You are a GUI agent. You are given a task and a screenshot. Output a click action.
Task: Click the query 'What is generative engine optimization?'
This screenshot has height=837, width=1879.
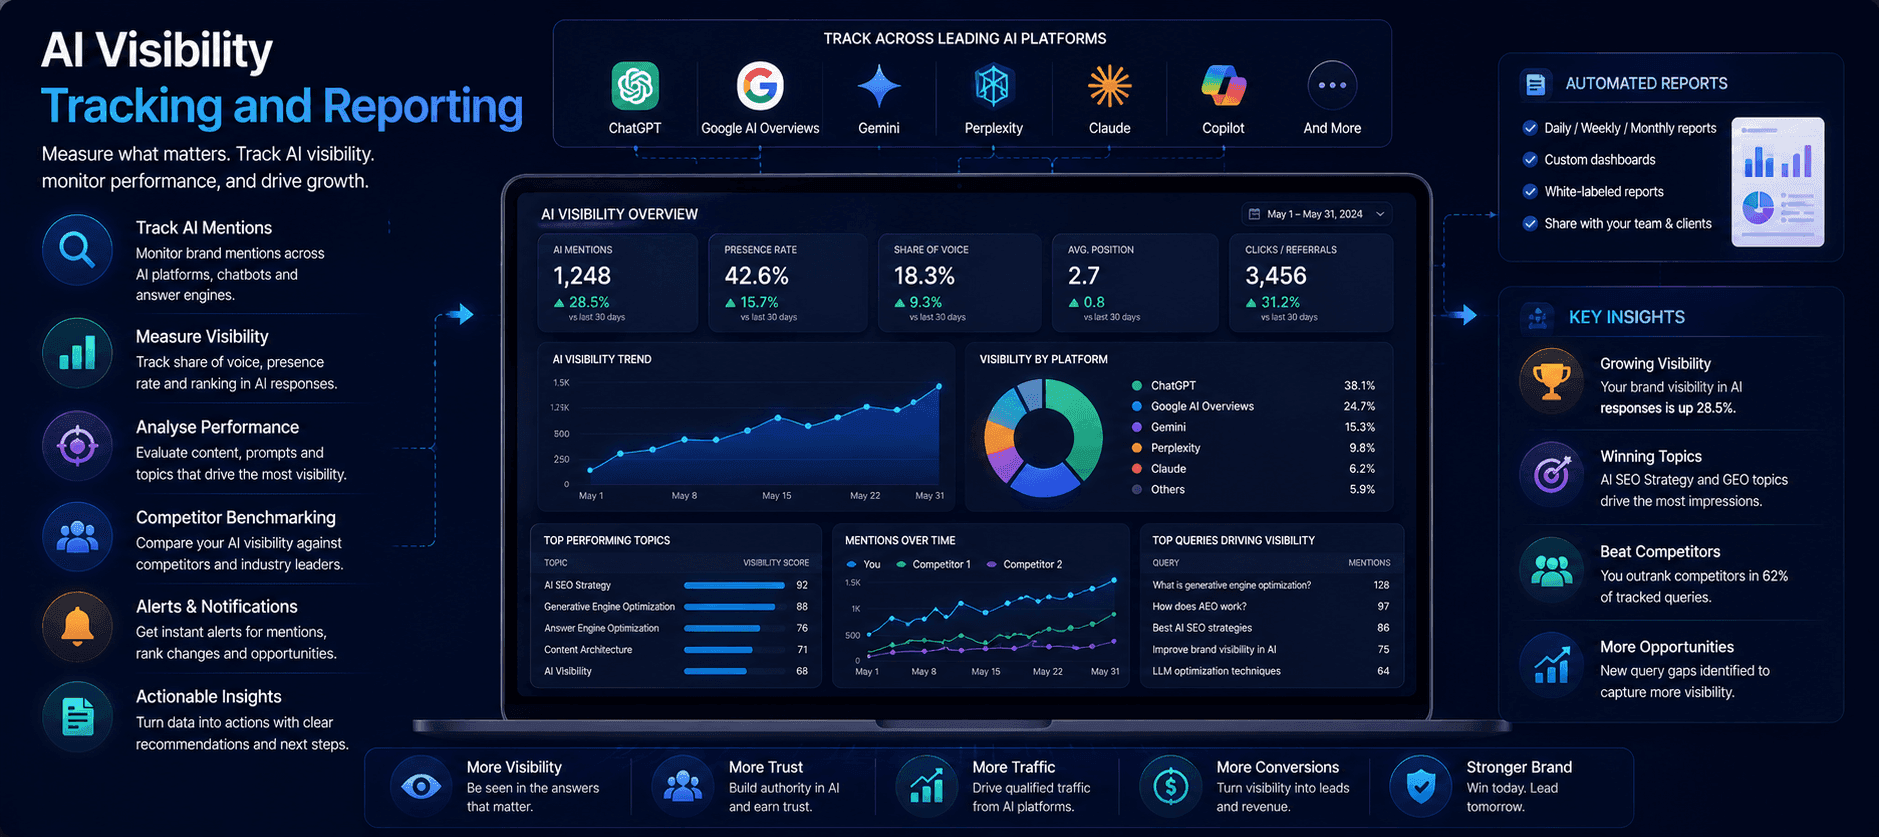pyautogui.click(x=1231, y=586)
